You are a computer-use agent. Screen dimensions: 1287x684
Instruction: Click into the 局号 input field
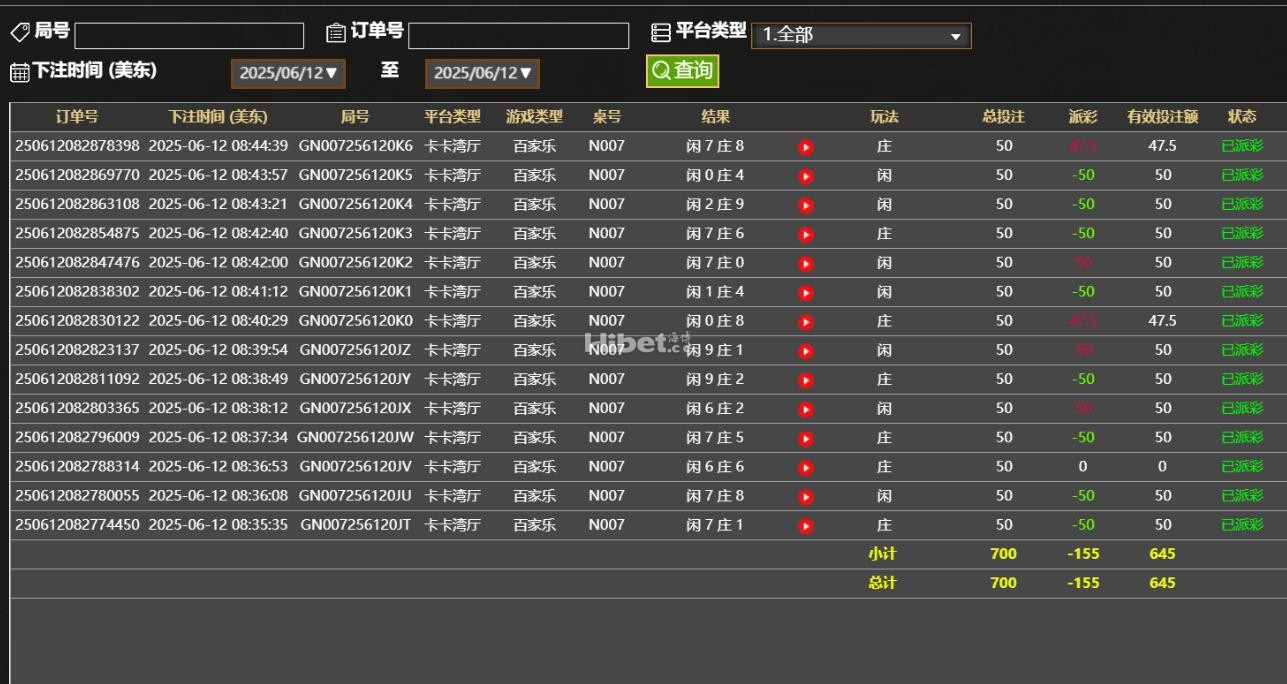point(189,36)
